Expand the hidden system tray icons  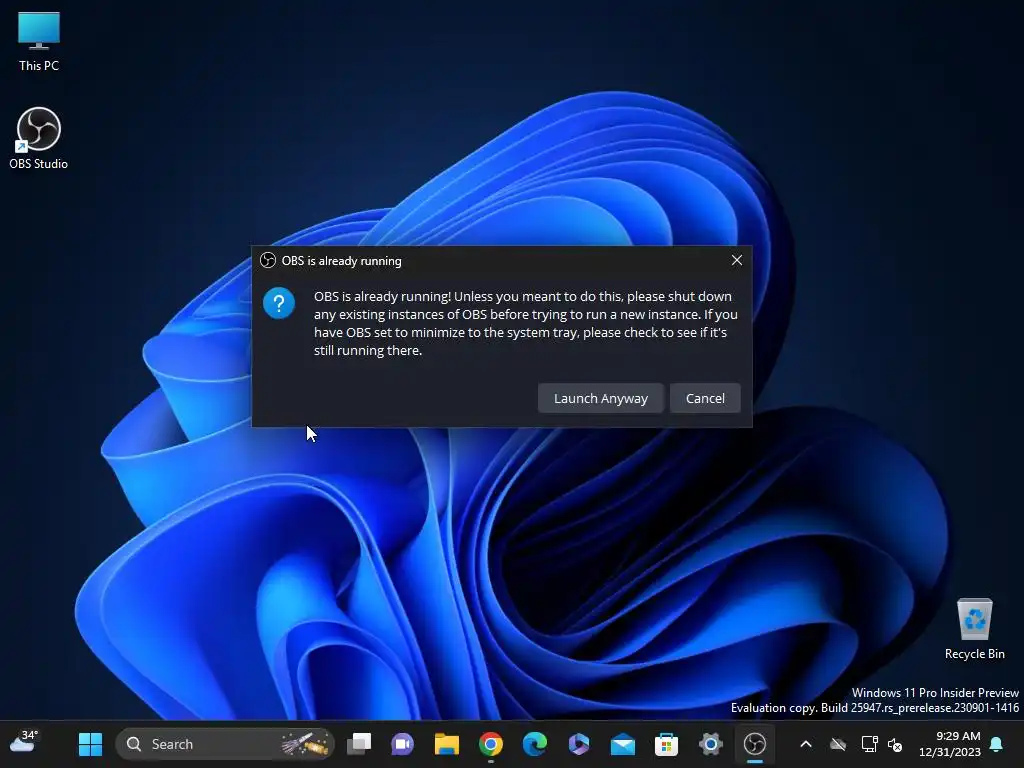[806, 744]
